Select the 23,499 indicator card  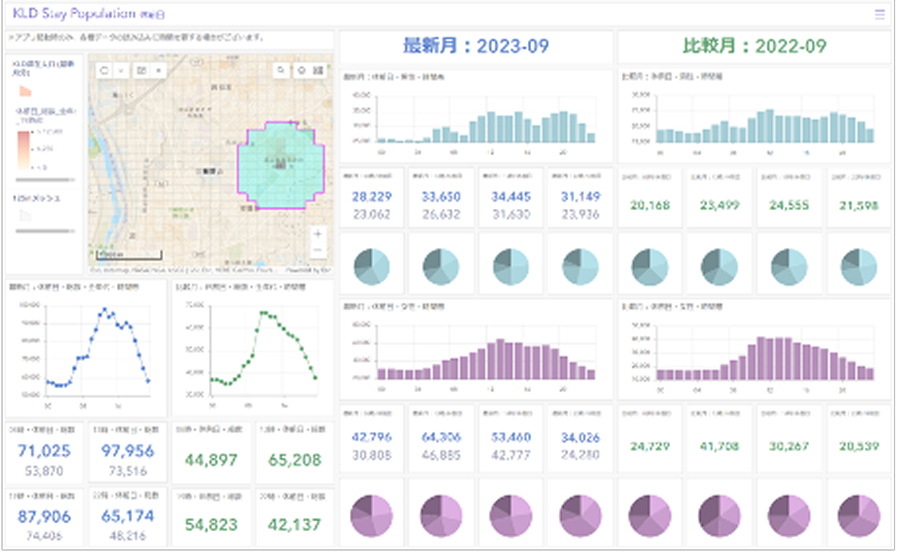point(720,197)
